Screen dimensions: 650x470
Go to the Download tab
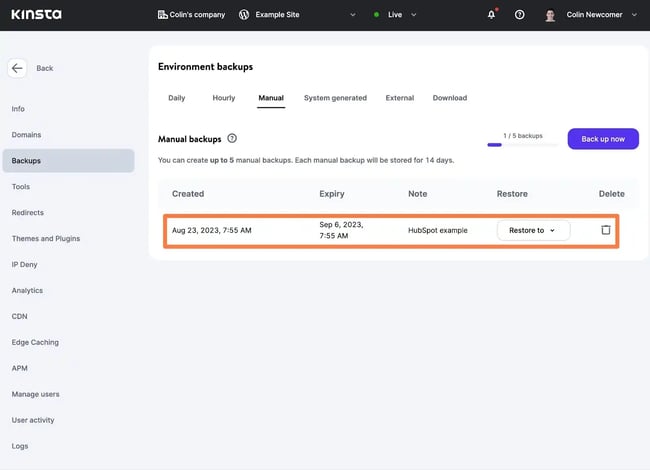(x=450, y=98)
